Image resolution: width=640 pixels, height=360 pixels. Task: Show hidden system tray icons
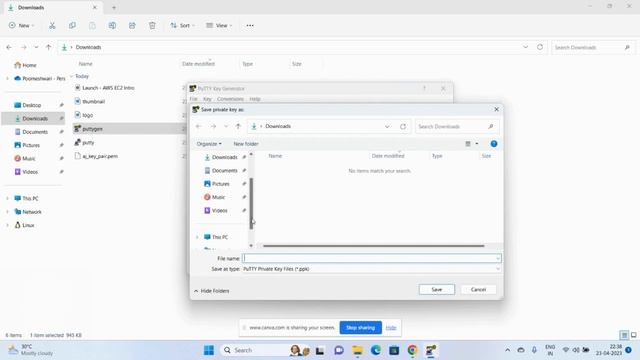tap(507, 350)
